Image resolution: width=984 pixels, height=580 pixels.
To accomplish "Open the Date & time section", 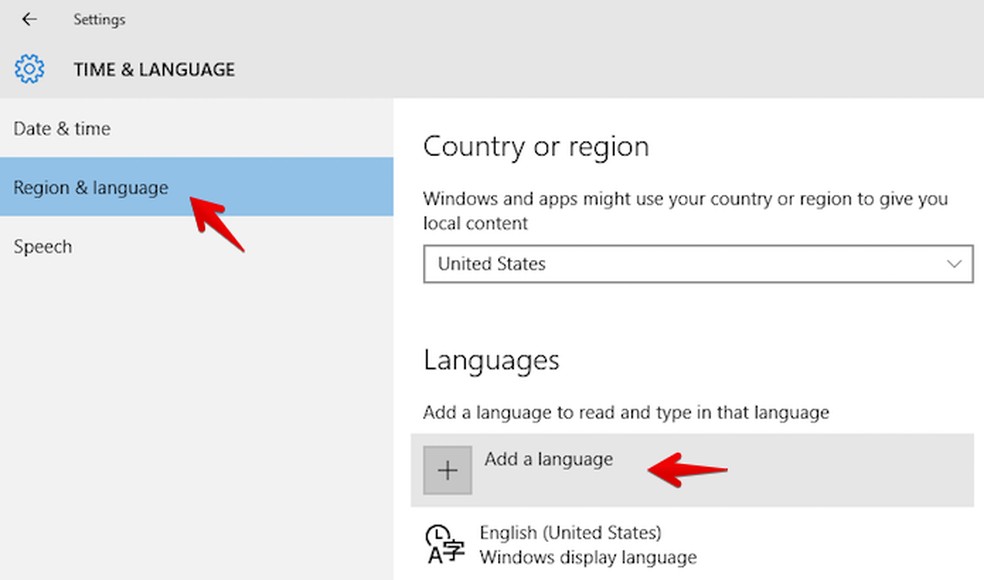I will point(62,129).
